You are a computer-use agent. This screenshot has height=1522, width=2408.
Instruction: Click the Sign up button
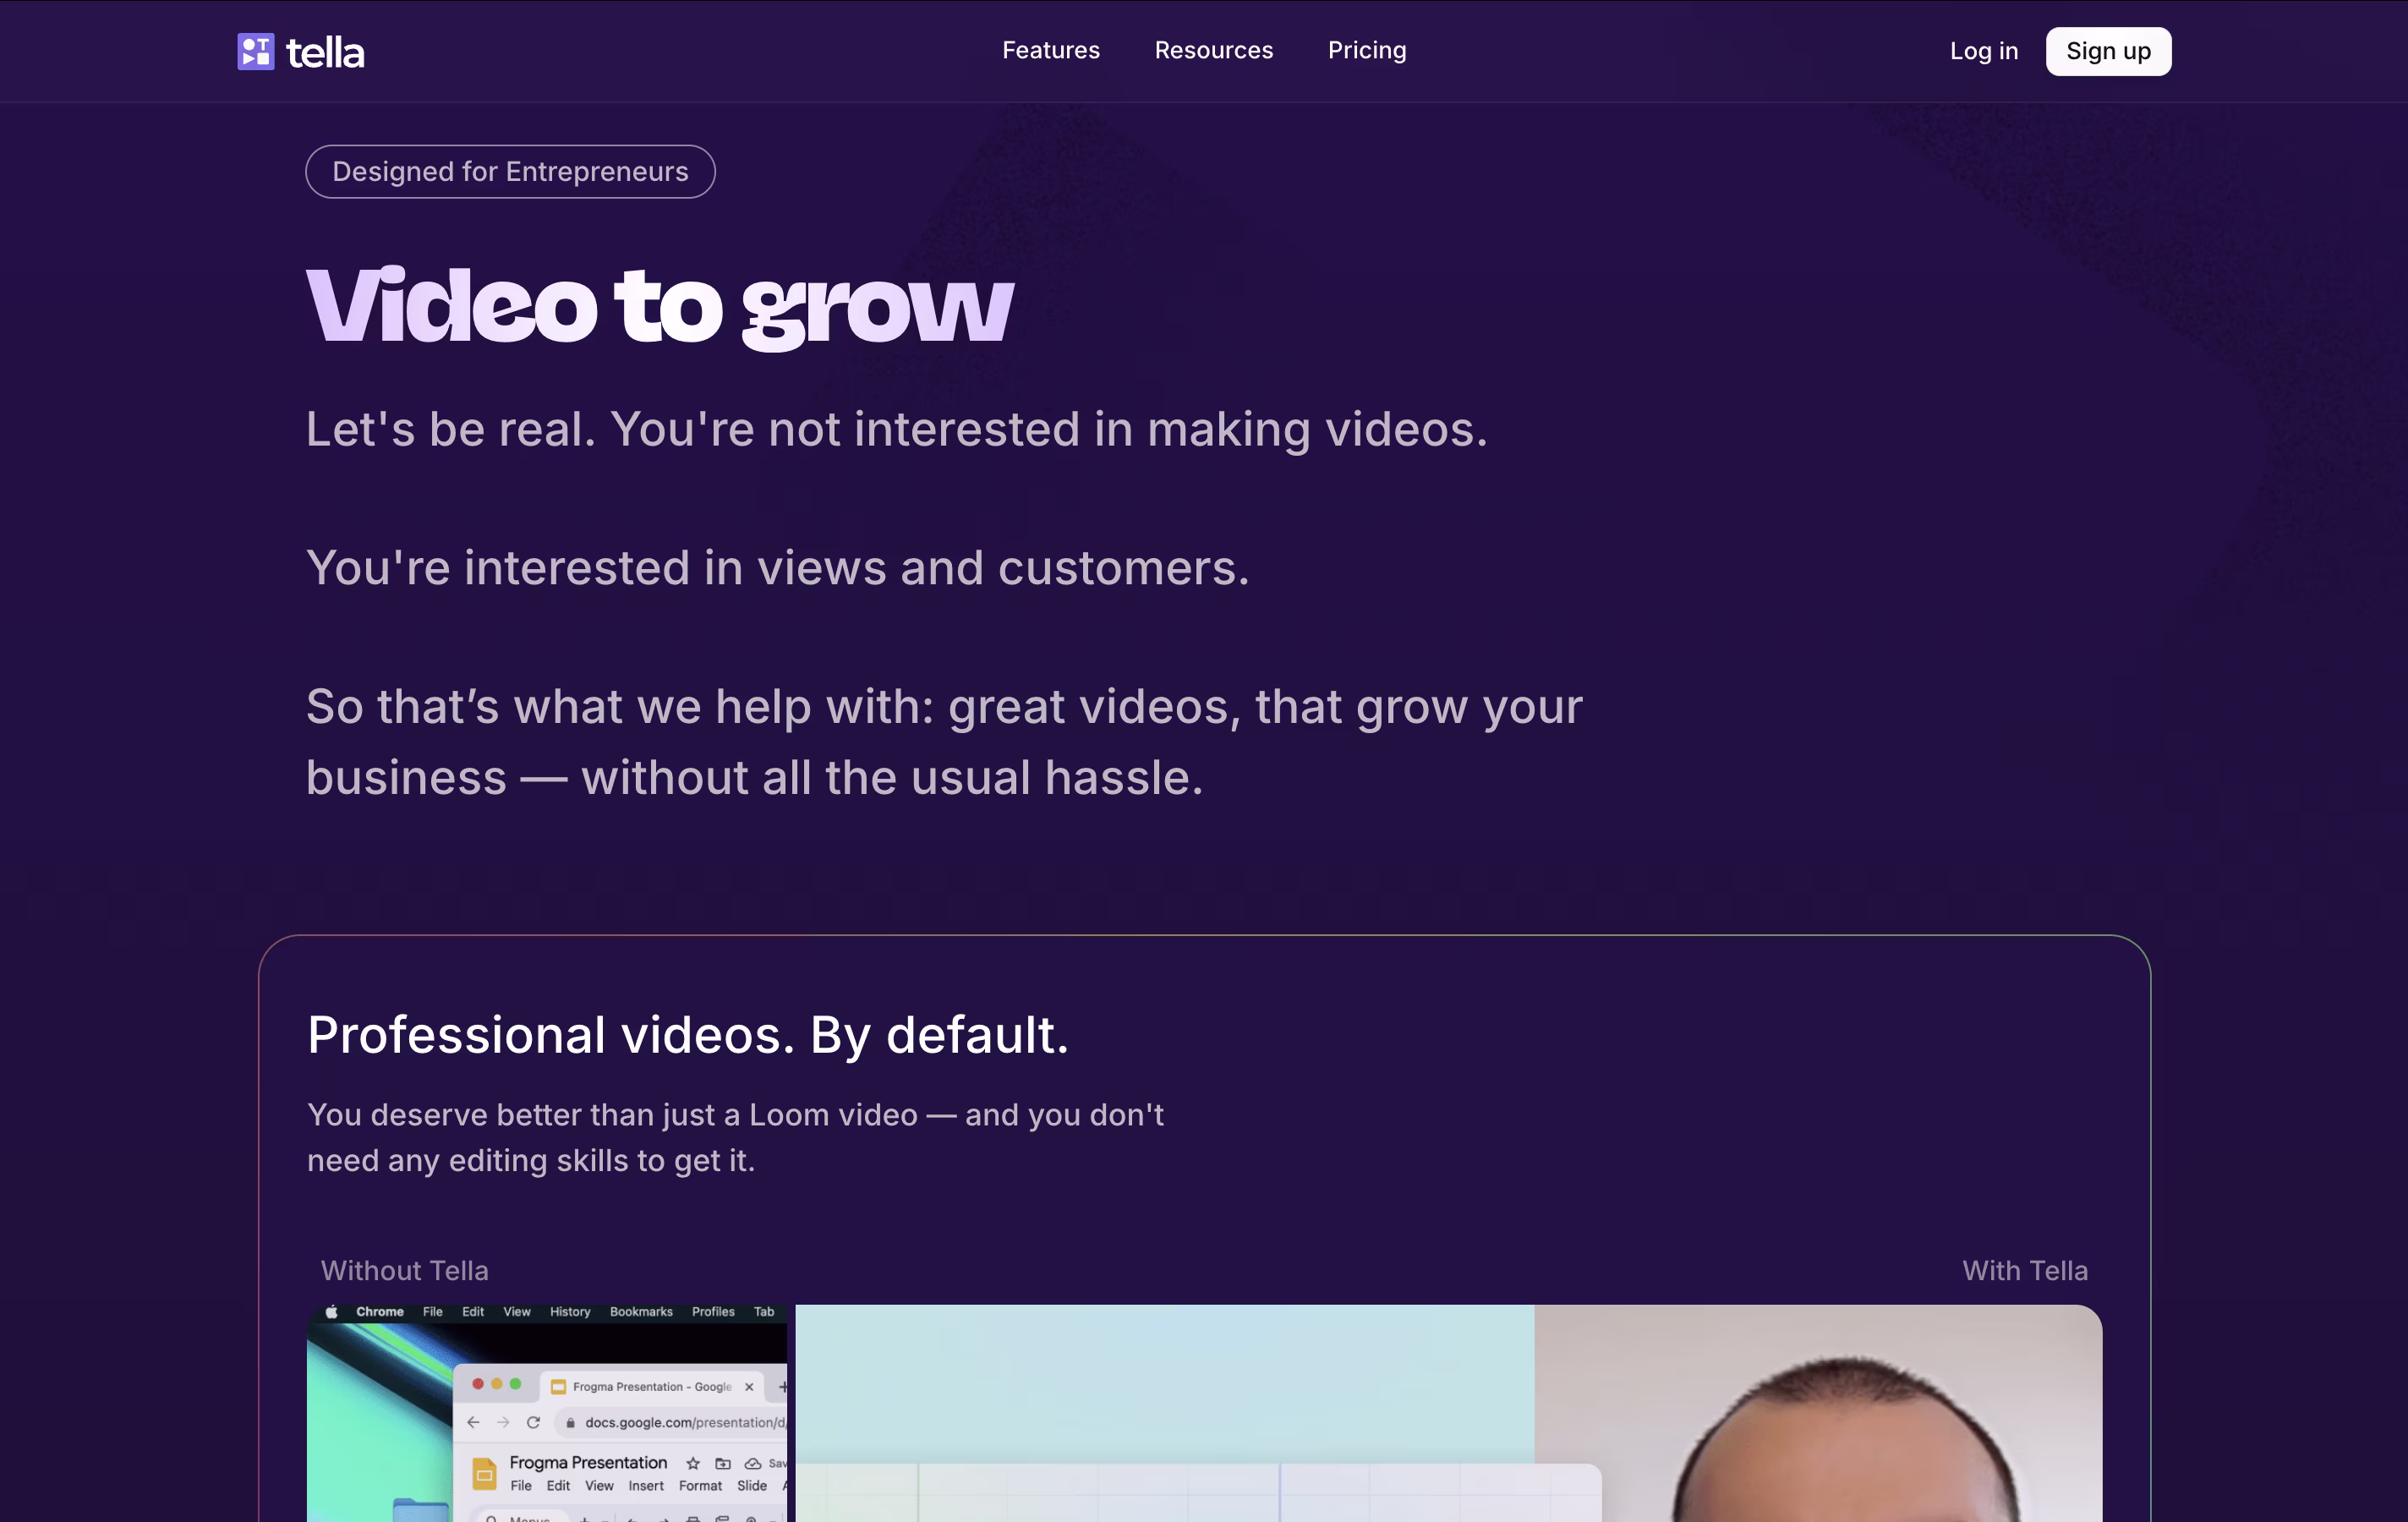pyautogui.click(x=2108, y=51)
